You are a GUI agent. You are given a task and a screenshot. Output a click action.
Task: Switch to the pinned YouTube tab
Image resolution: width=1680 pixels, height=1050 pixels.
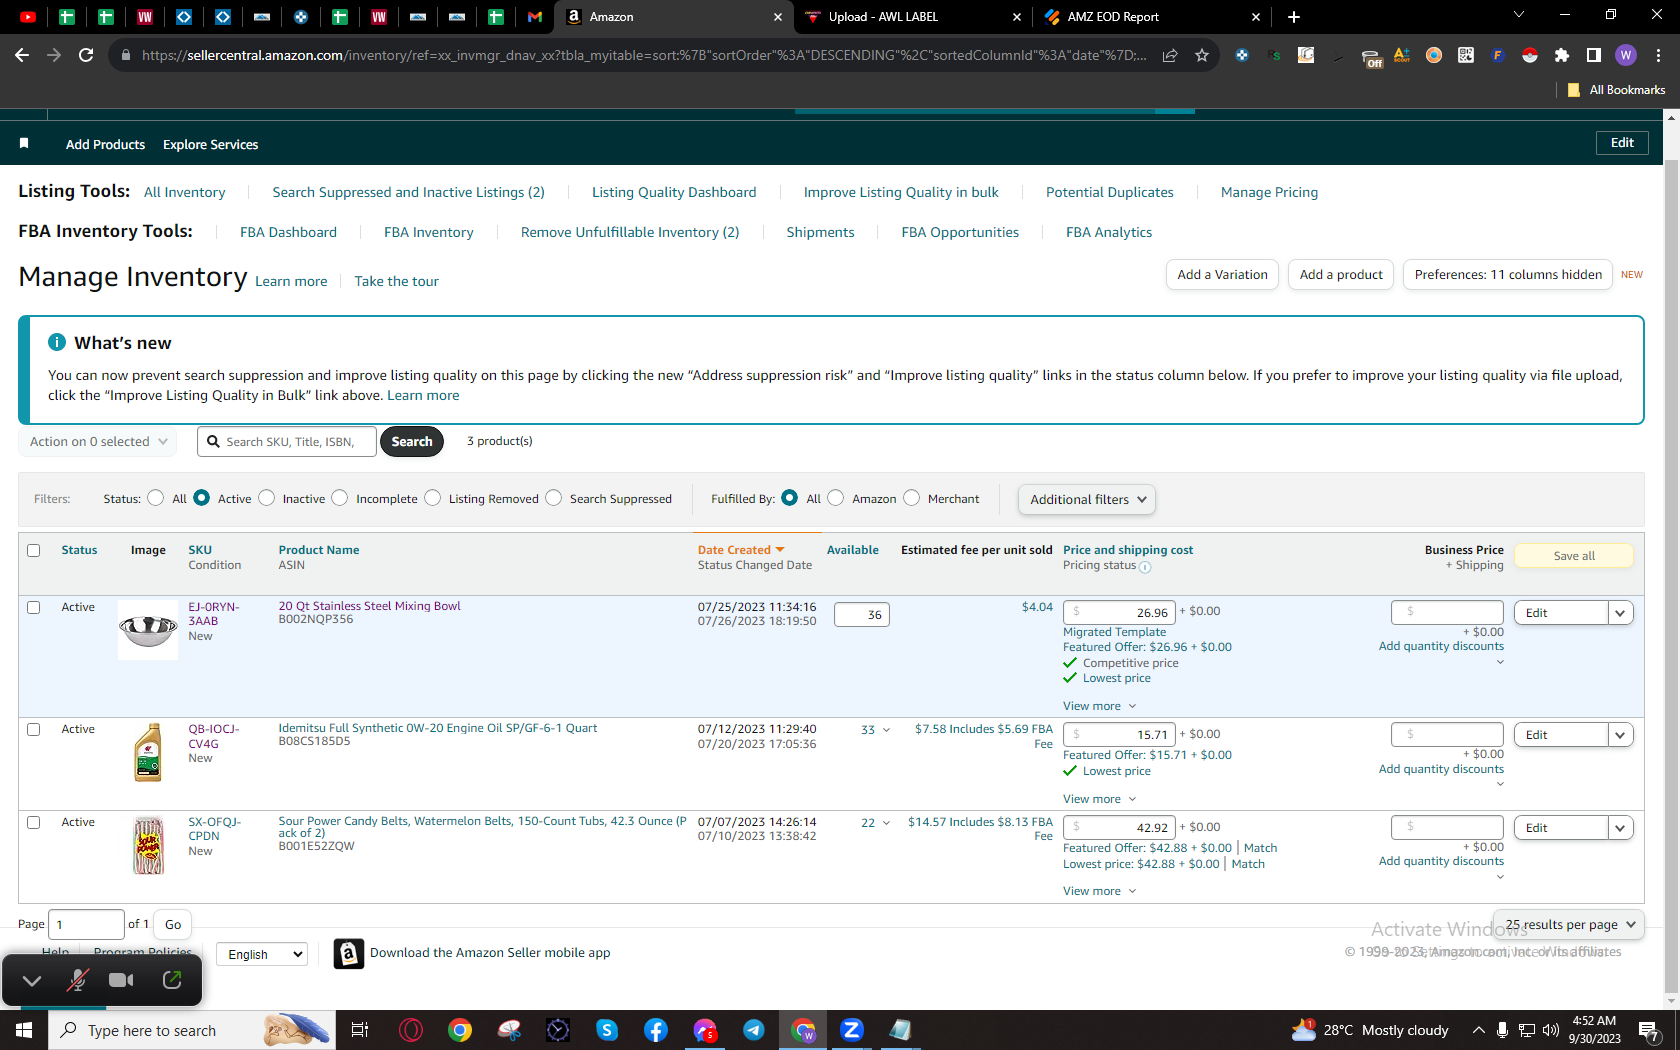click(28, 17)
